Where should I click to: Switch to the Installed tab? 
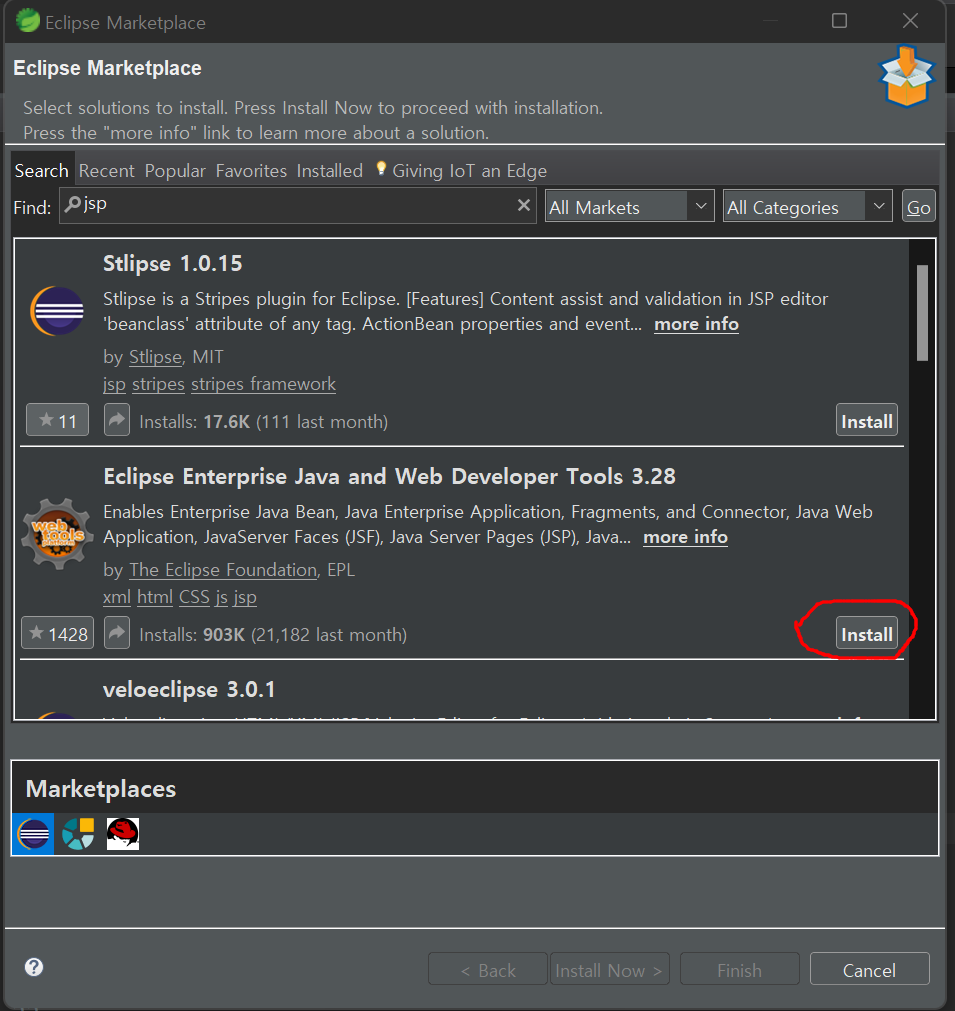click(x=330, y=171)
